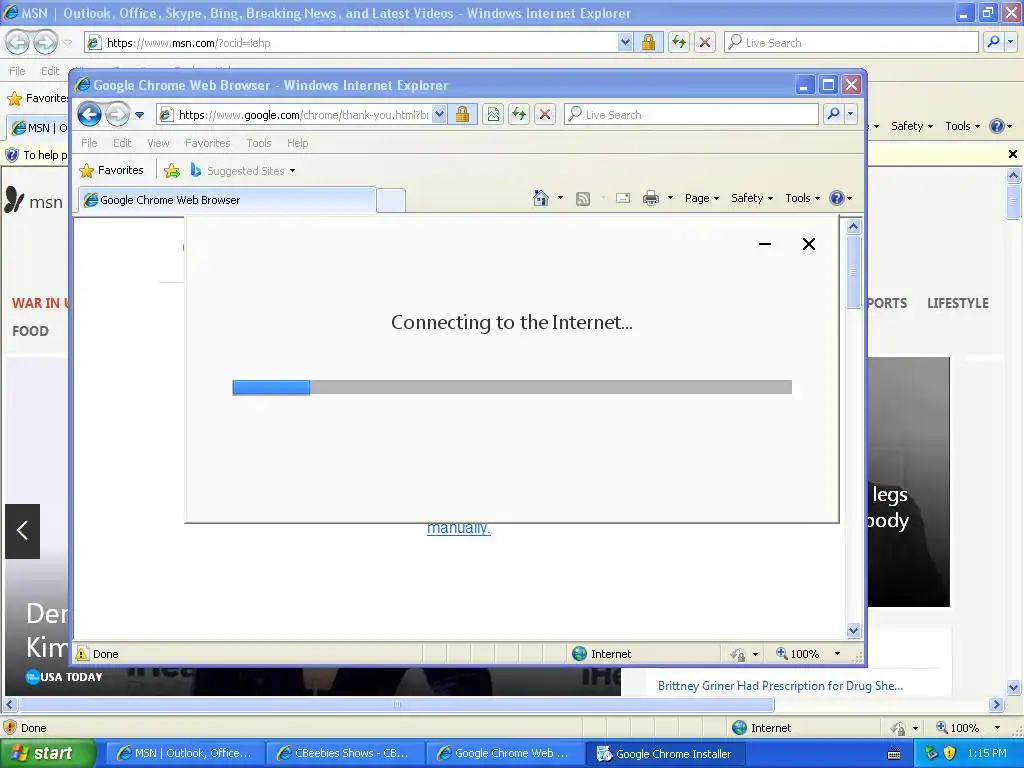Click the security shield tray icon
The width and height of the screenshot is (1024, 768).
pos(950,753)
